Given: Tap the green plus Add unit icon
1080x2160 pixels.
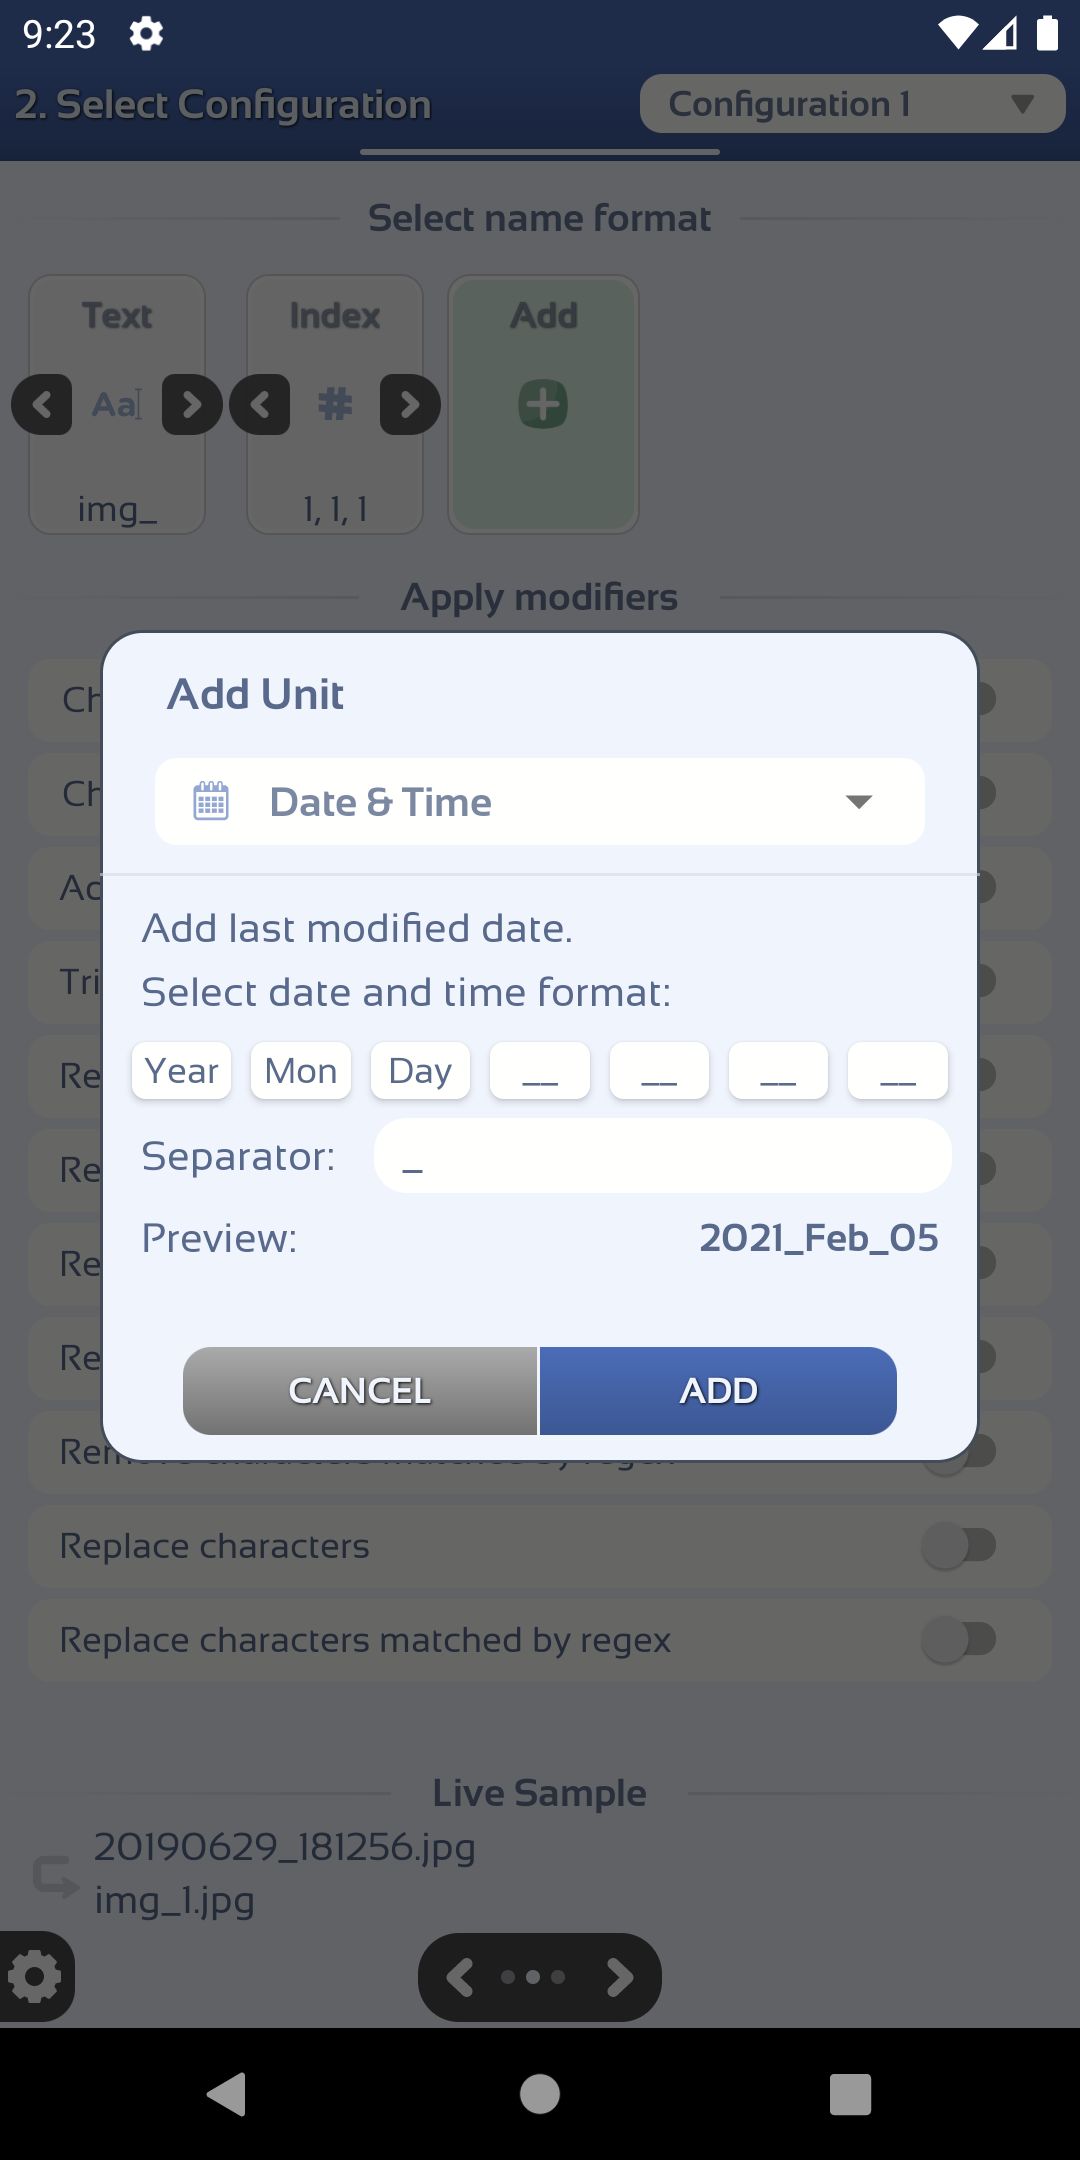Looking at the screenshot, I should 543,404.
